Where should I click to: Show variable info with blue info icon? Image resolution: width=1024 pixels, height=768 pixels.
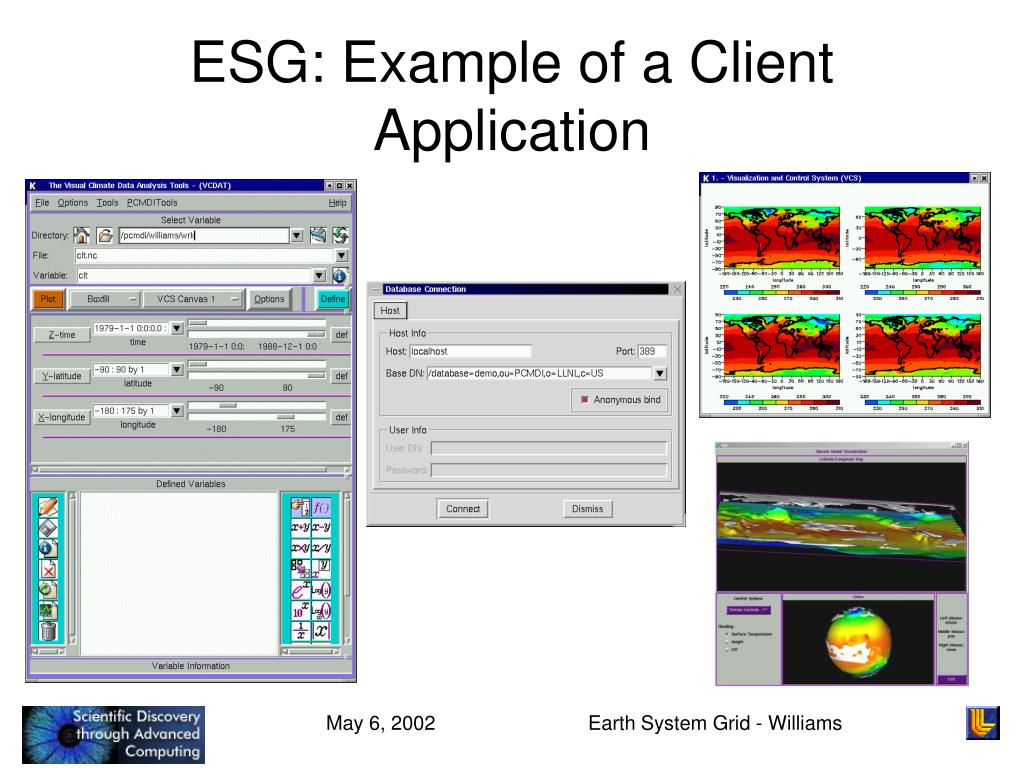click(x=339, y=276)
